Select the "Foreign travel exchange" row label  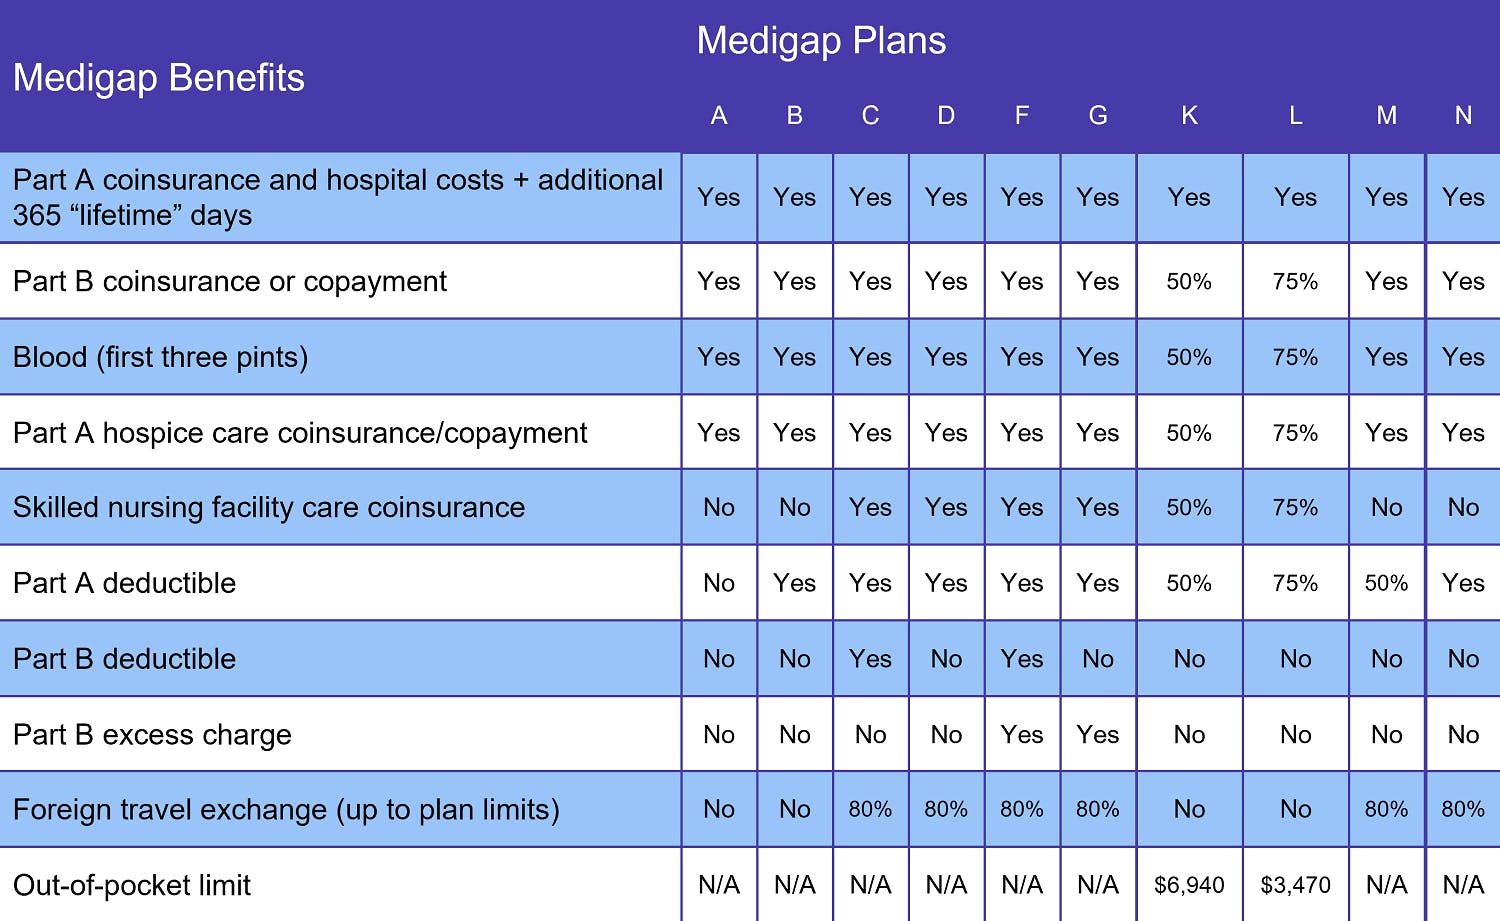286,809
